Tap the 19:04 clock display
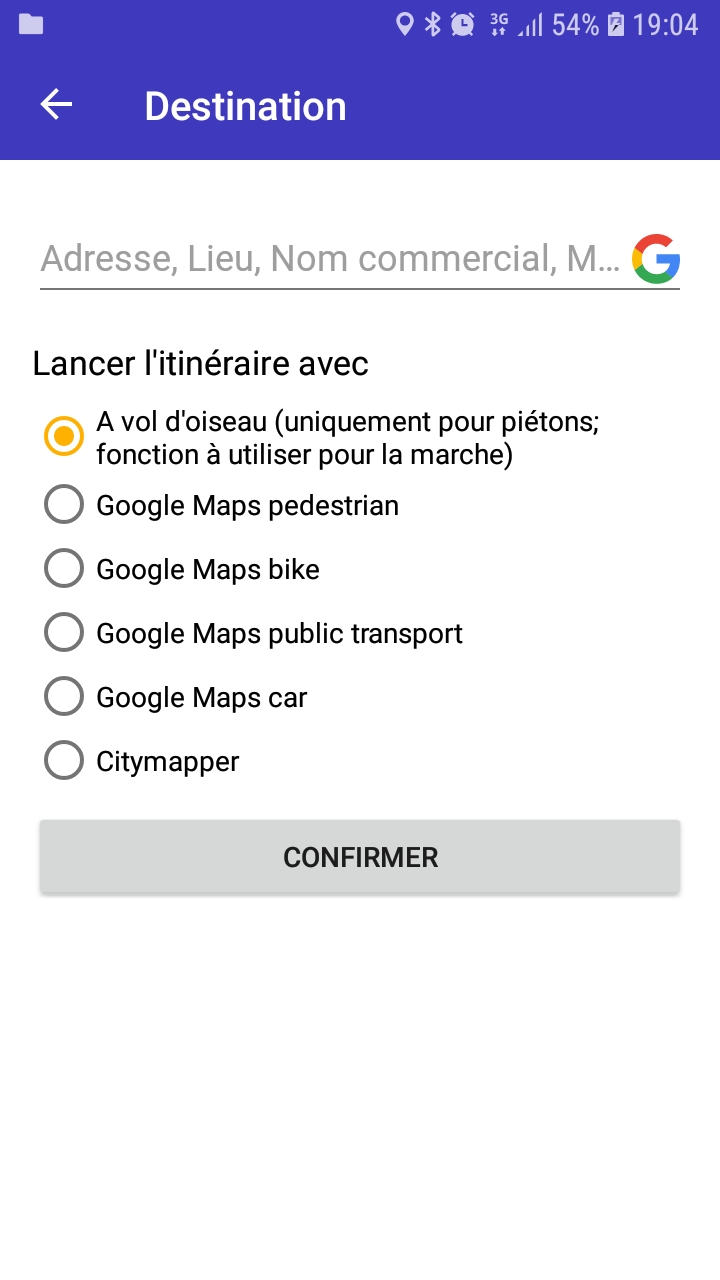 coord(665,24)
